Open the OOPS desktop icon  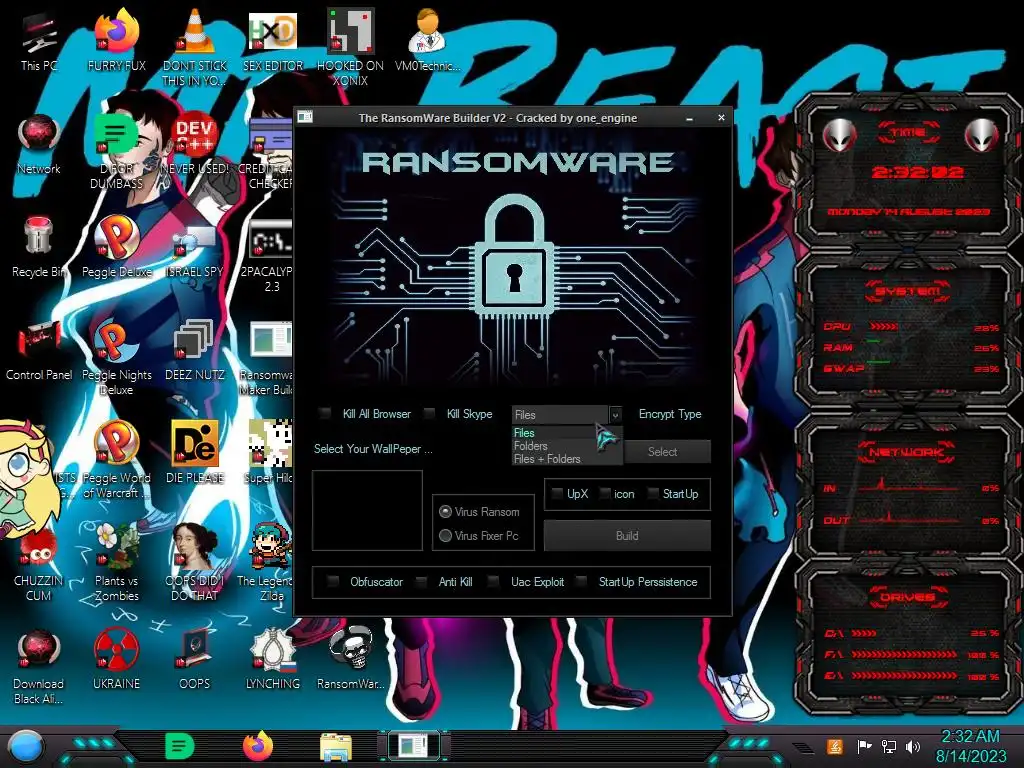click(x=195, y=660)
